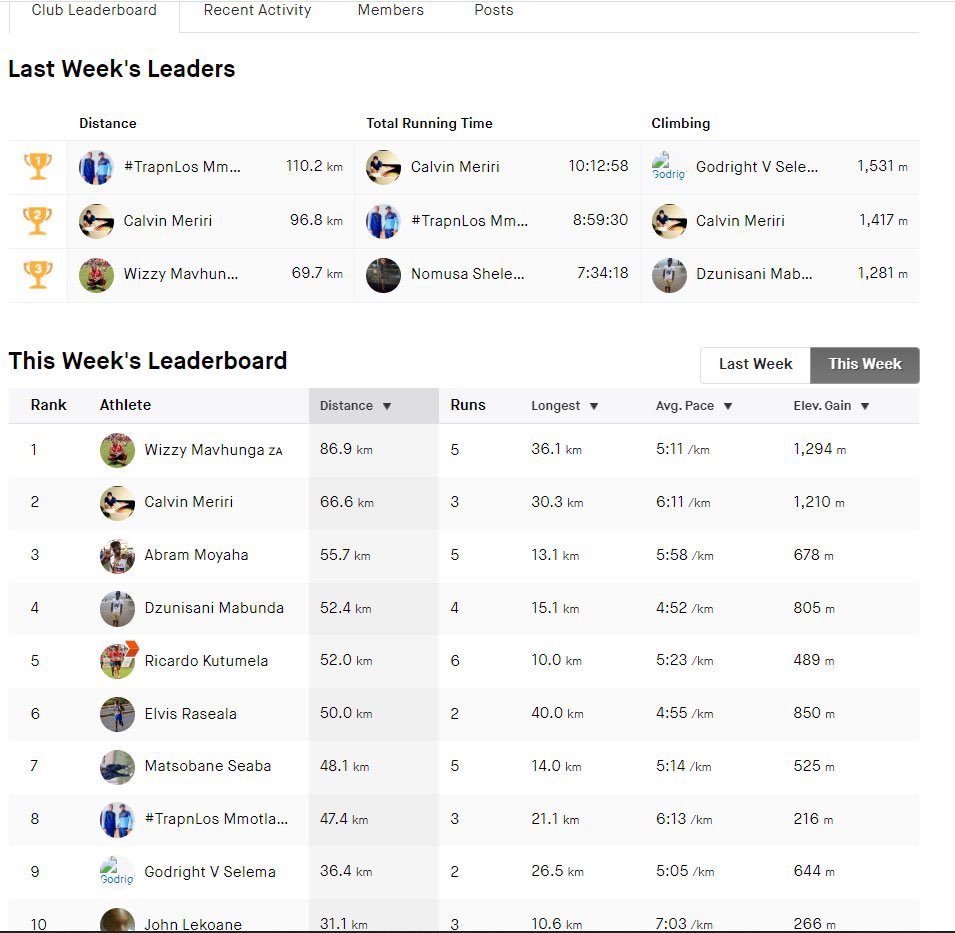Go to the Posts tab
Viewport: 955px width, 933px height.
pyautogui.click(x=493, y=10)
